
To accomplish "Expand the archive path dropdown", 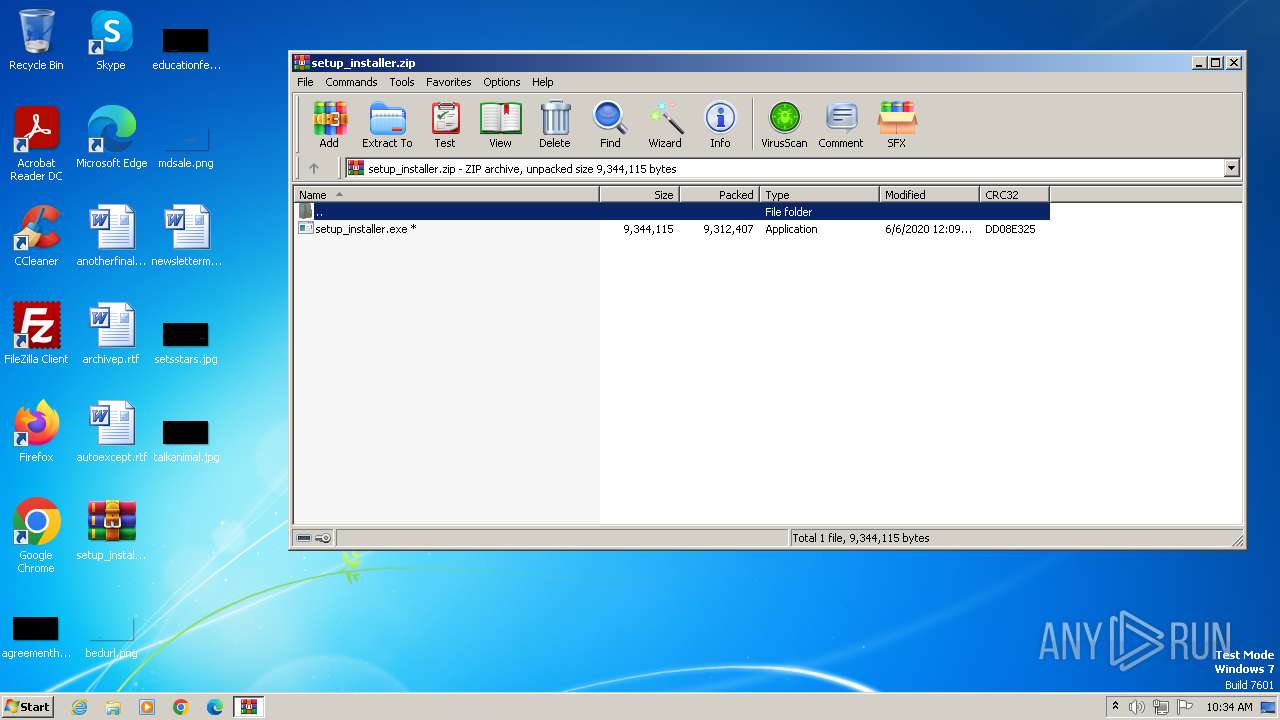I will click(1232, 169).
